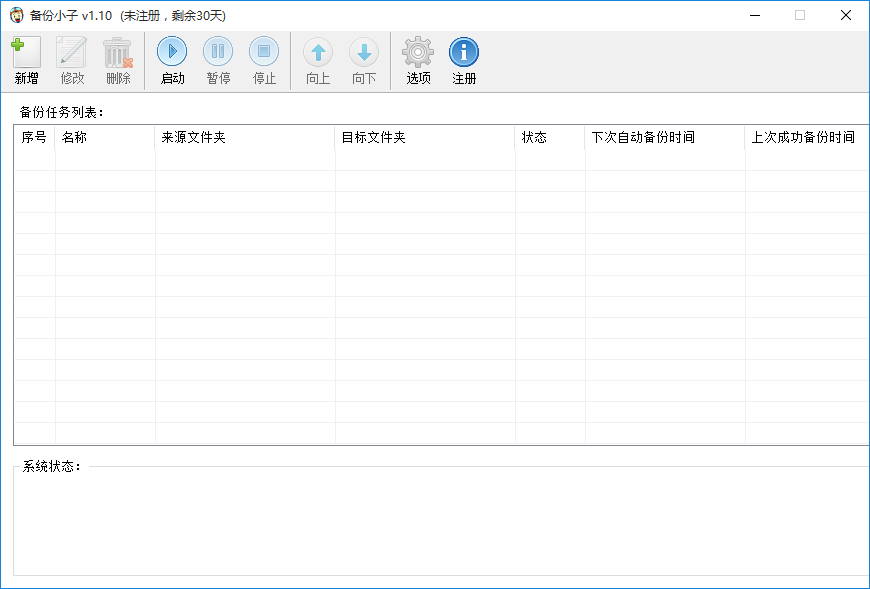Screen dimensions: 870x589
Task: Pause the backup via 暂停 icon
Action: coord(218,52)
